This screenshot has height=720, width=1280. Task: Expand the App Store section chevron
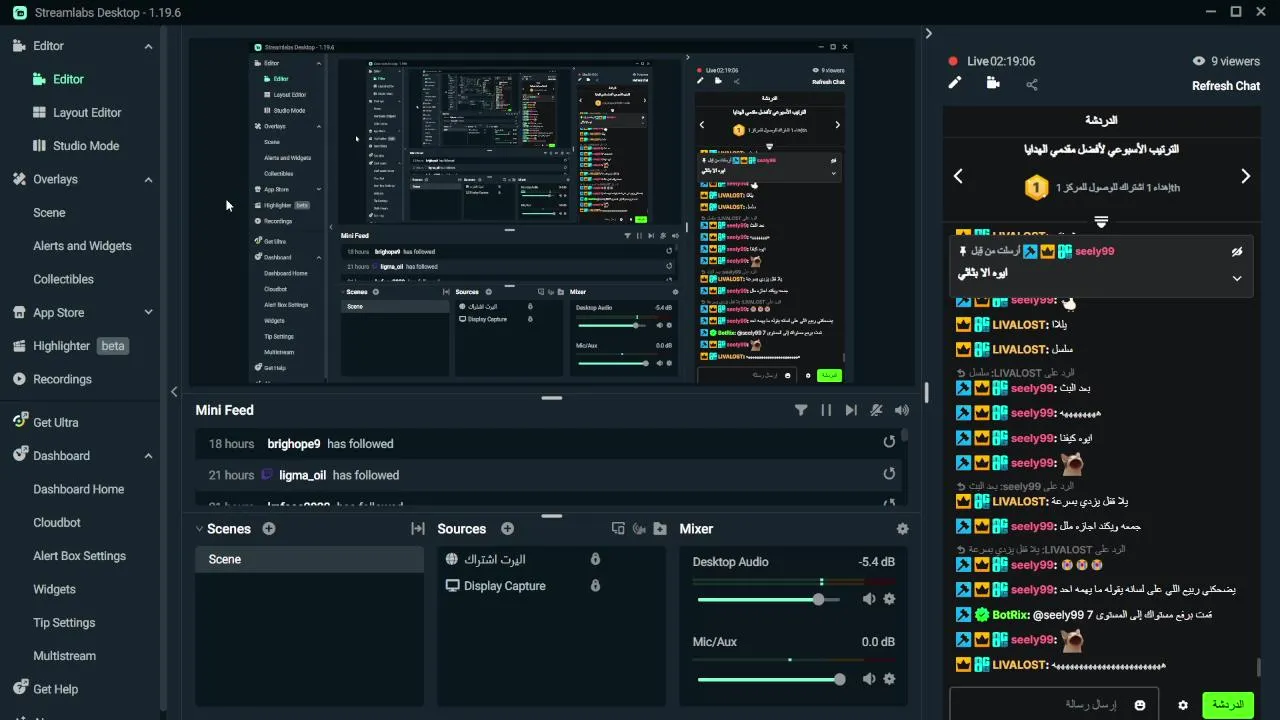click(x=148, y=313)
